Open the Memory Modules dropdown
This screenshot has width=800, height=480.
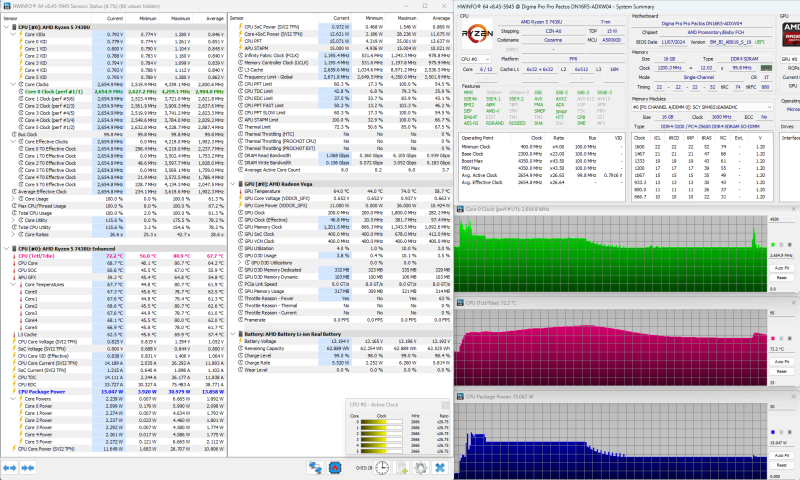[702, 107]
